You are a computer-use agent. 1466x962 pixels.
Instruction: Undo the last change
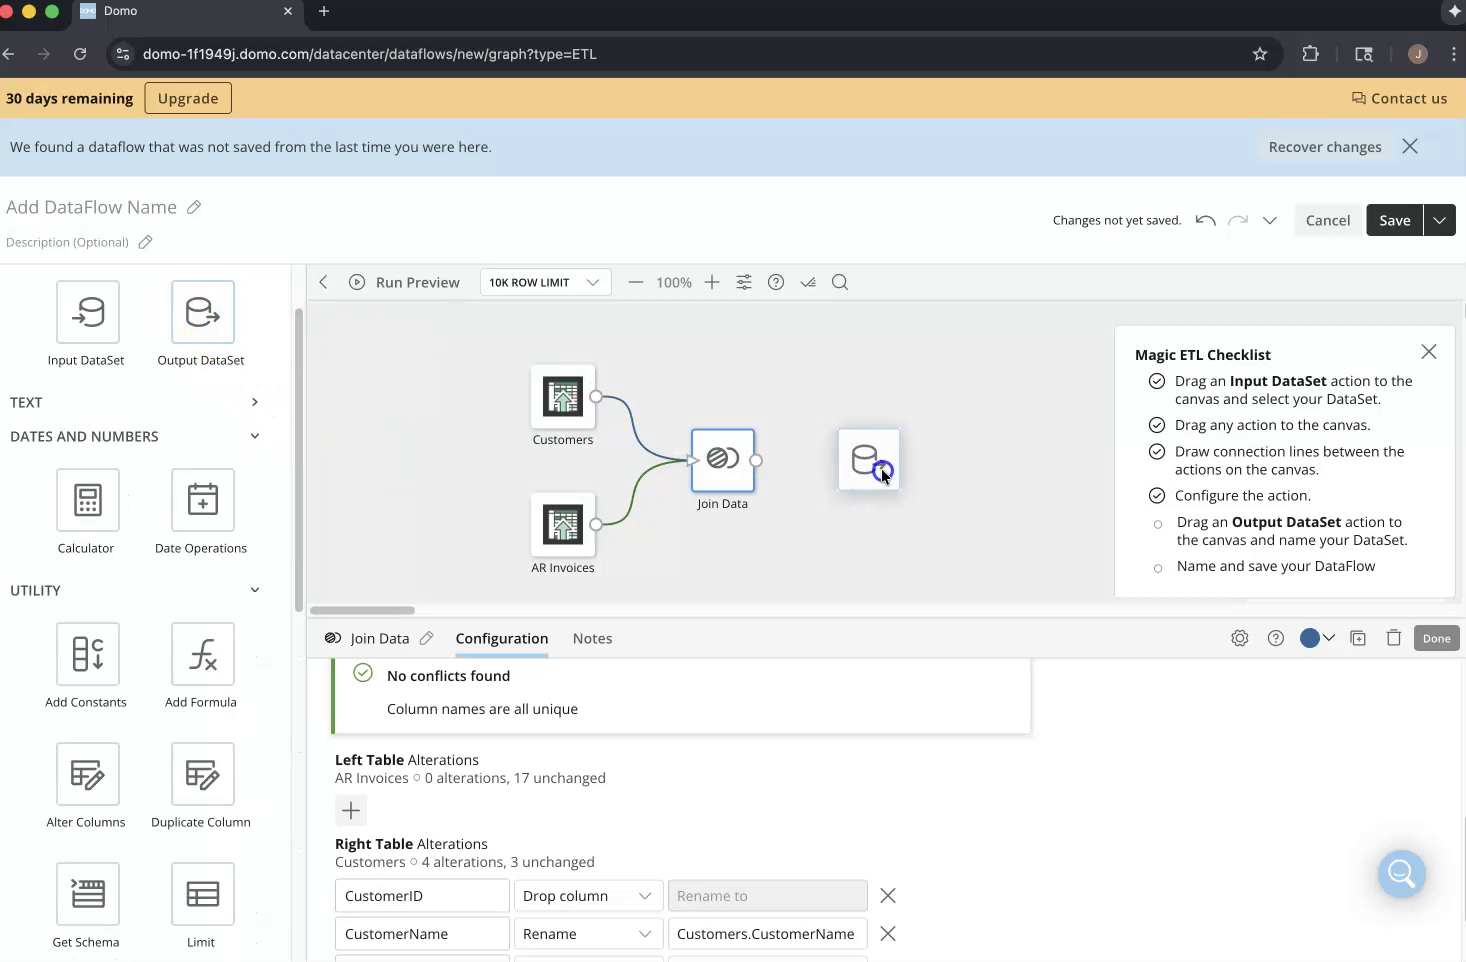pos(1205,220)
